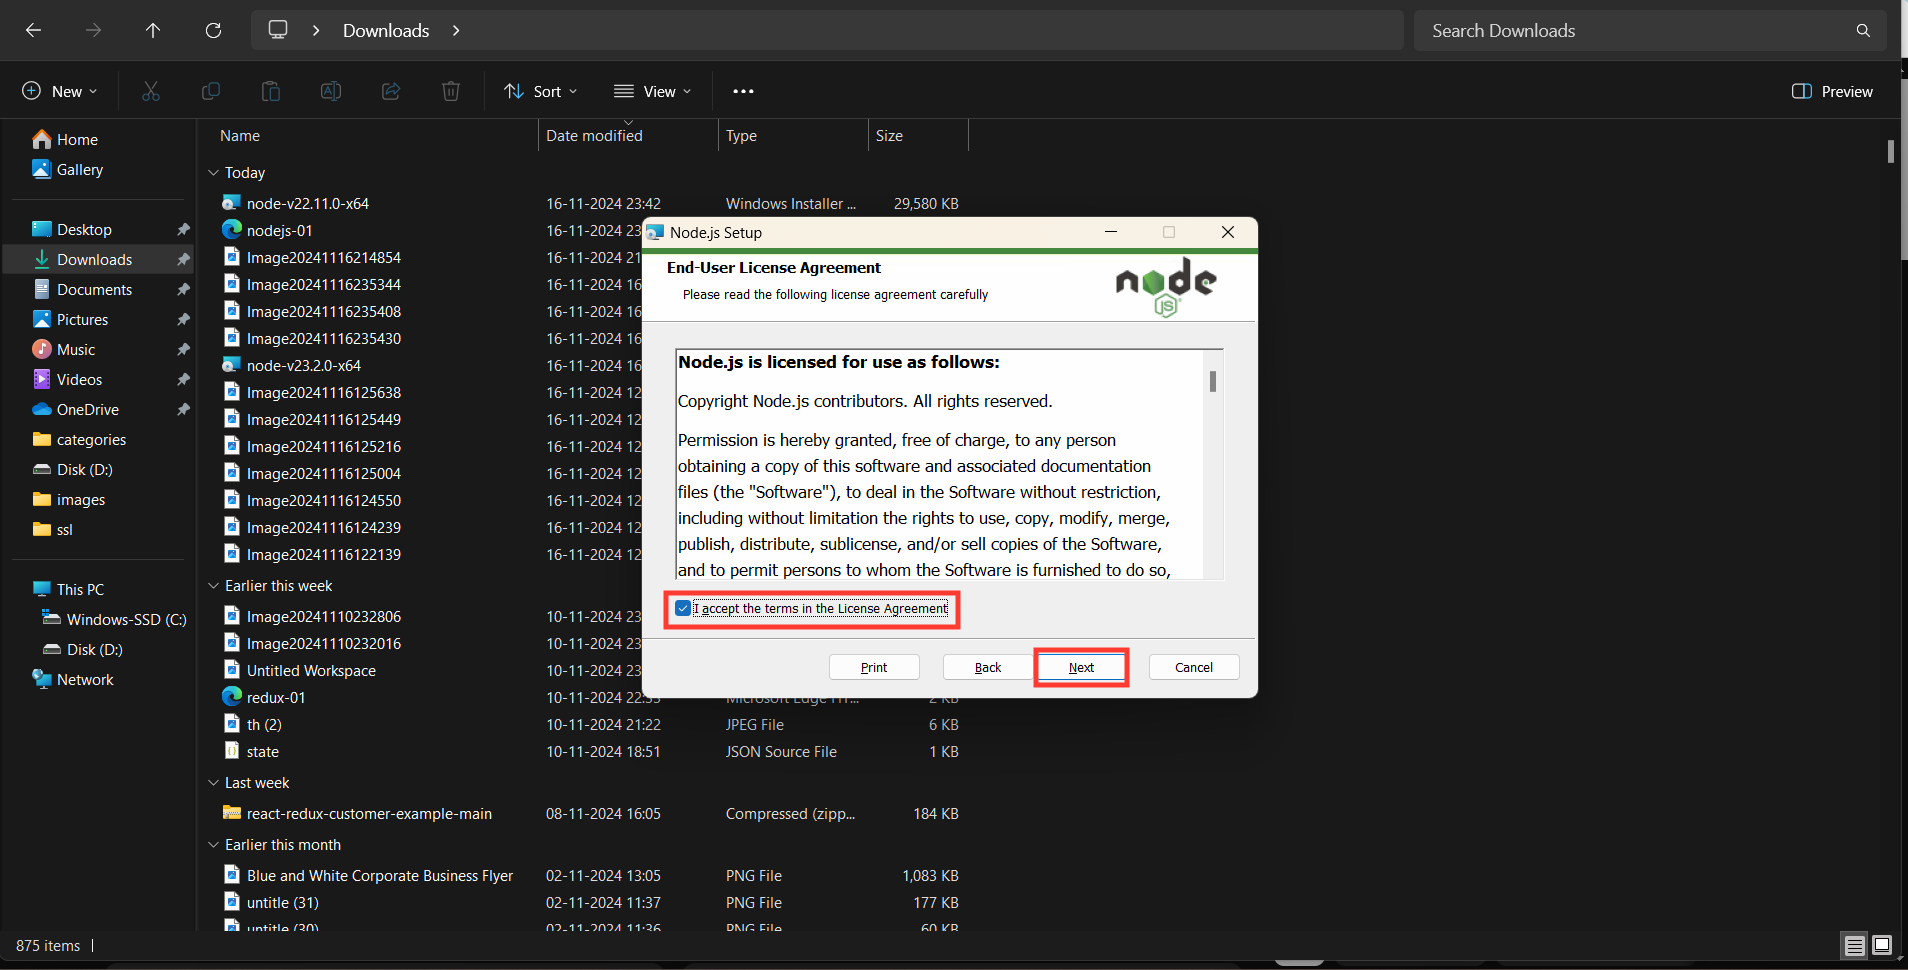This screenshot has width=1908, height=970.
Task: Open the New dropdown menu
Action: pyautogui.click(x=60, y=91)
